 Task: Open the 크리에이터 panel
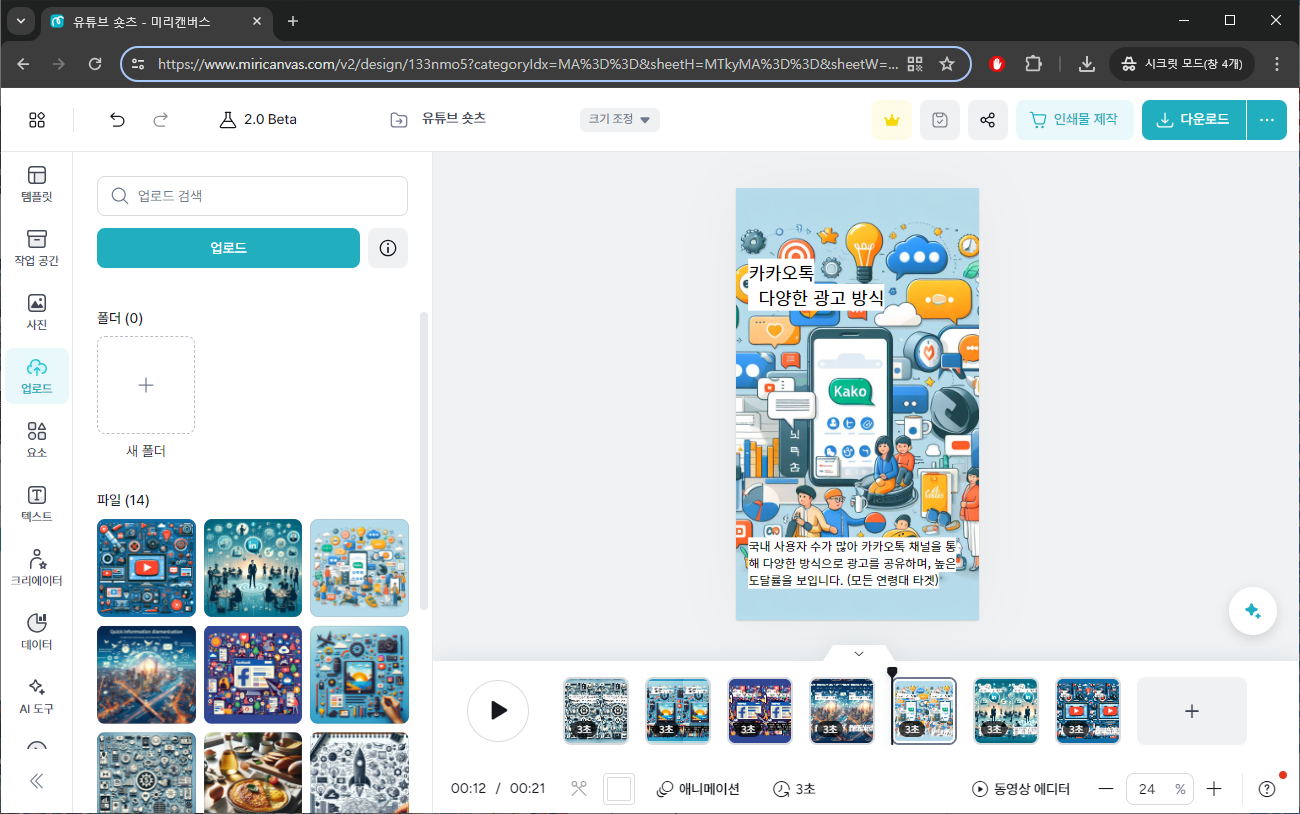point(37,568)
